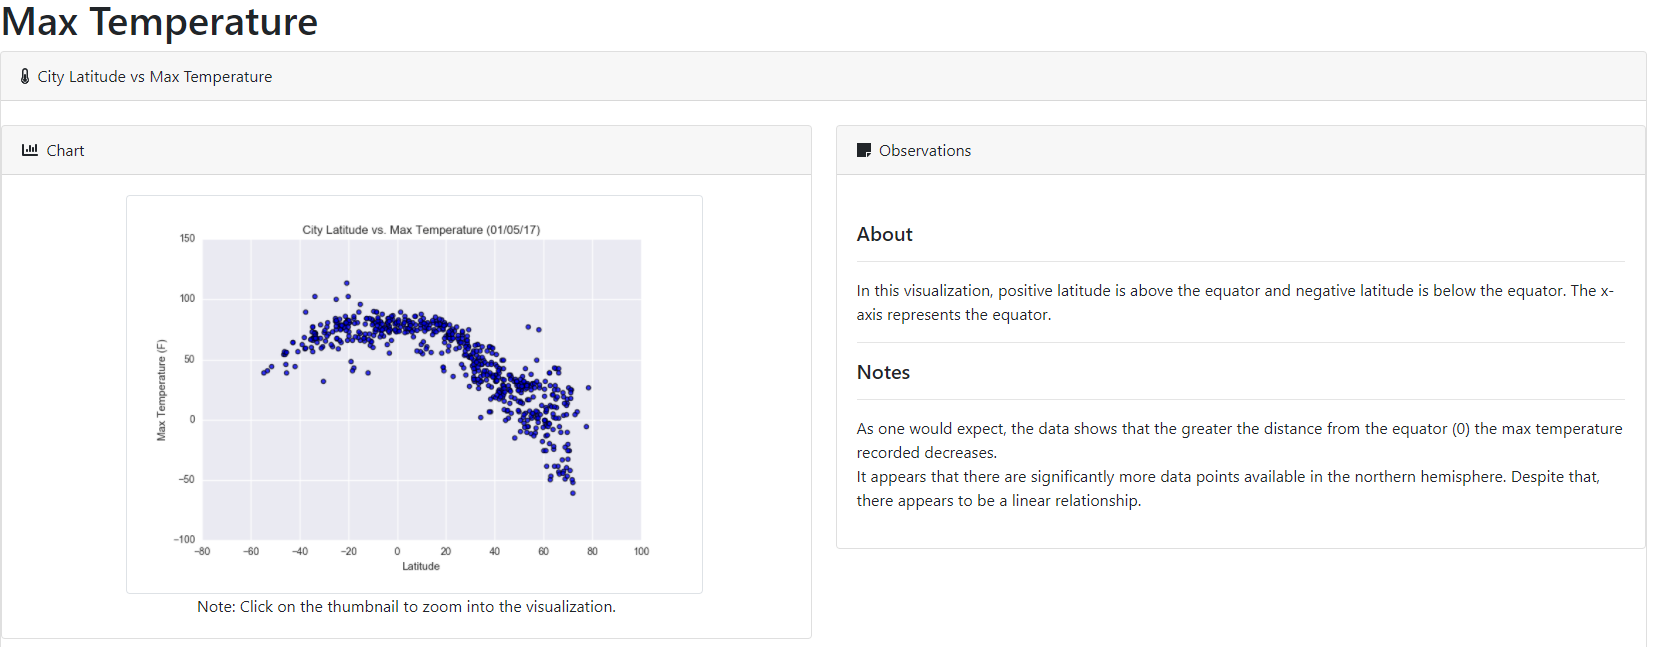The width and height of the screenshot is (1656, 647).
Task: Click the thumbnail zoom note below the chart
Action: pyautogui.click(x=406, y=607)
